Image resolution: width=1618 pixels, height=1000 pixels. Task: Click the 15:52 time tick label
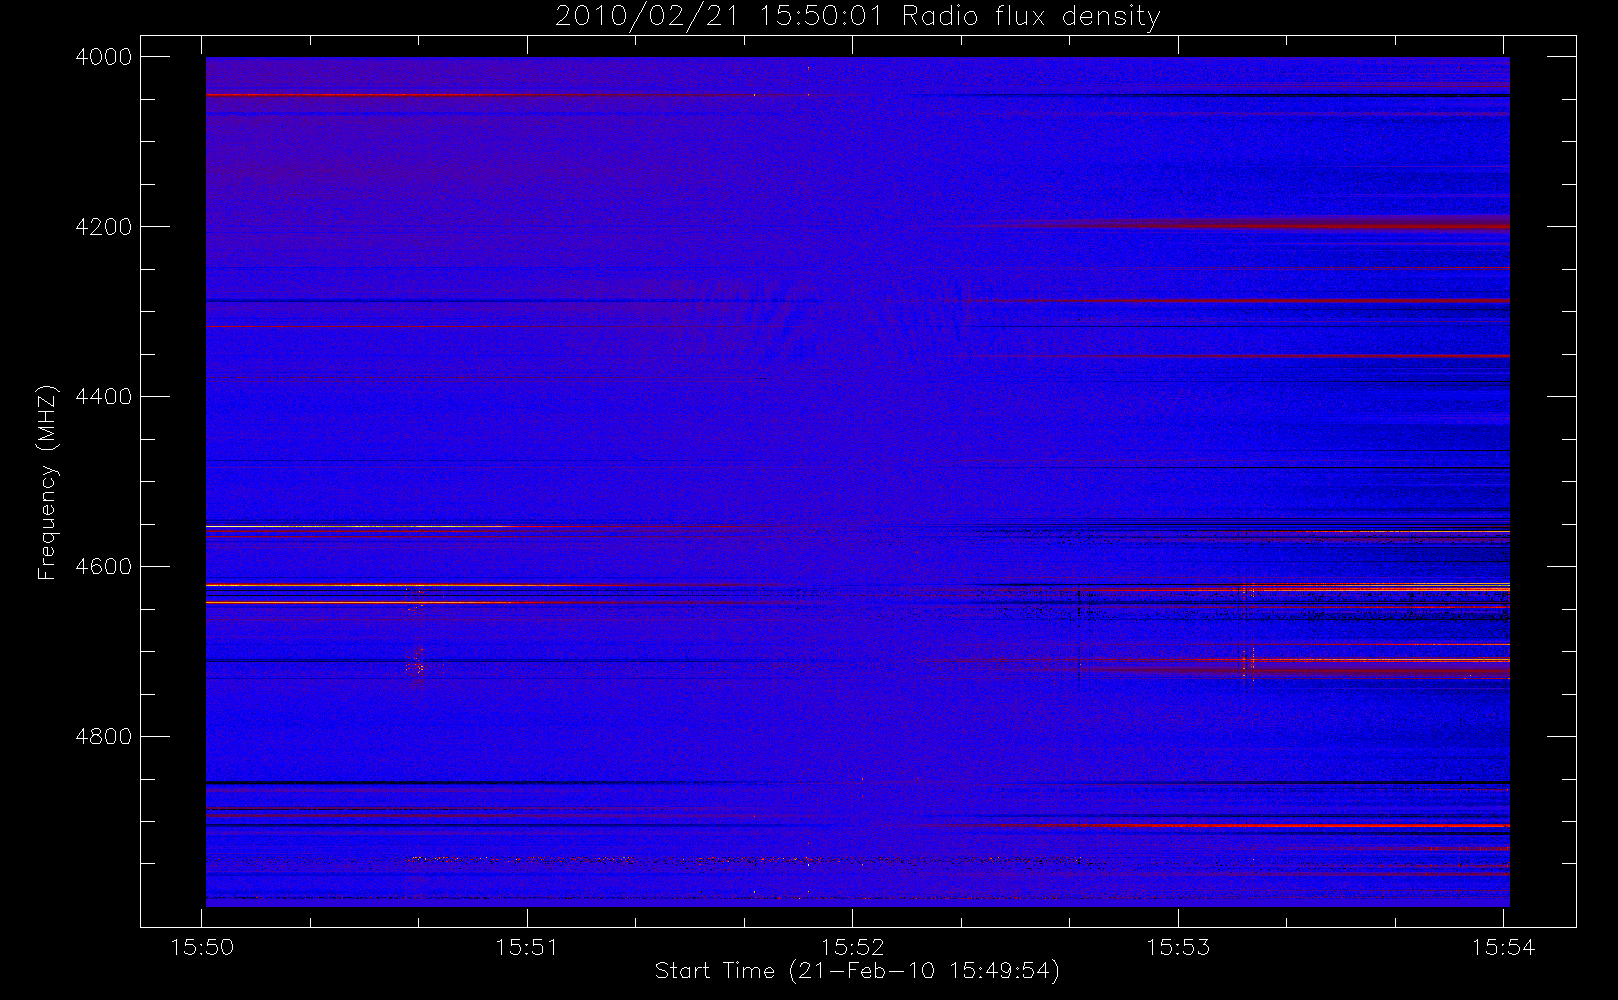(x=853, y=947)
